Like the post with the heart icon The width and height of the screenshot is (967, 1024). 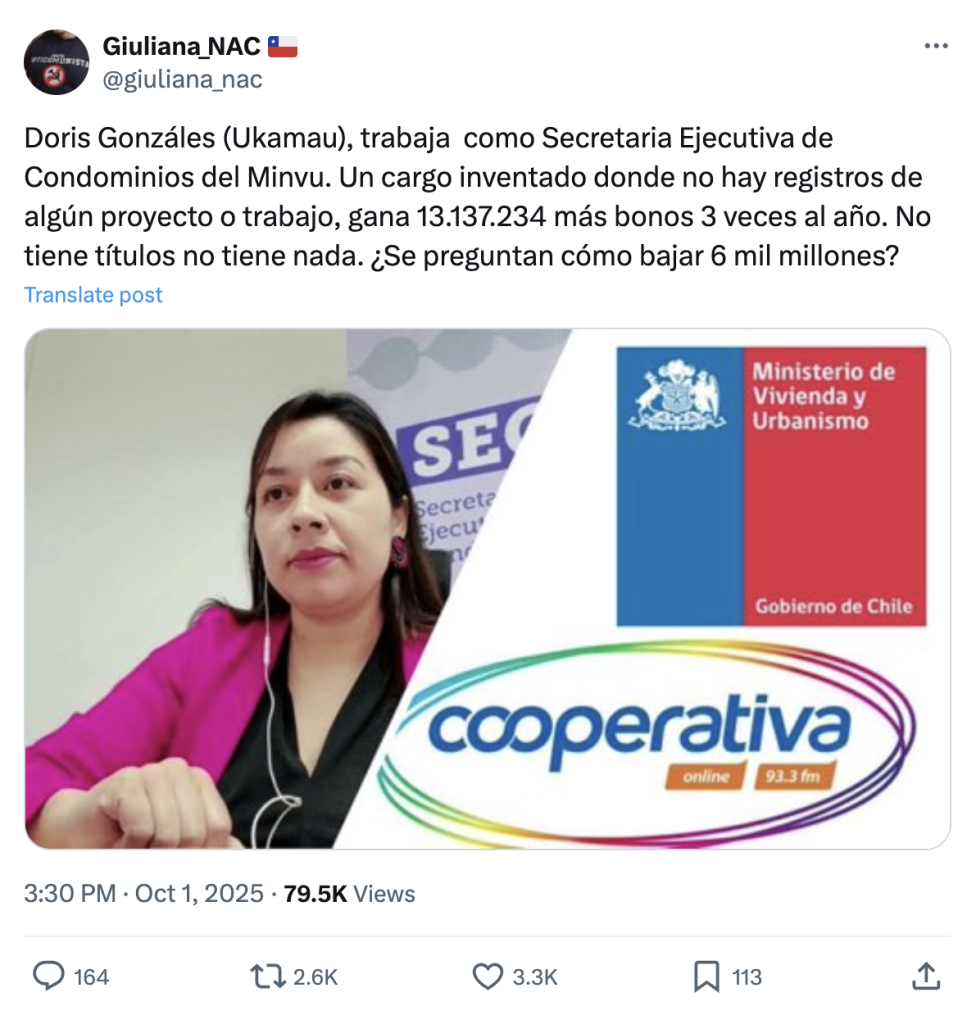pos(487,976)
